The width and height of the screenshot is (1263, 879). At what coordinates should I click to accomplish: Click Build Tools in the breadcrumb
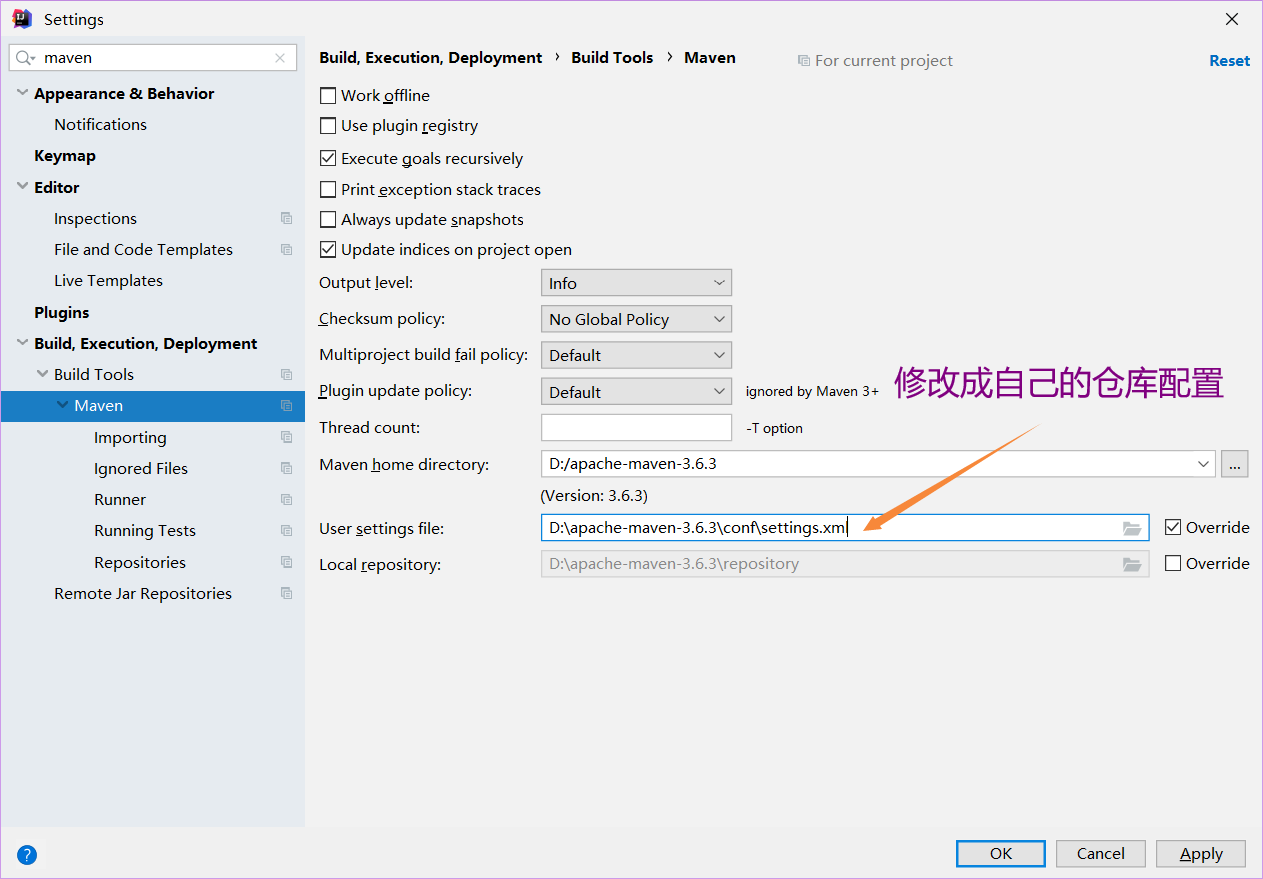pos(612,58)
